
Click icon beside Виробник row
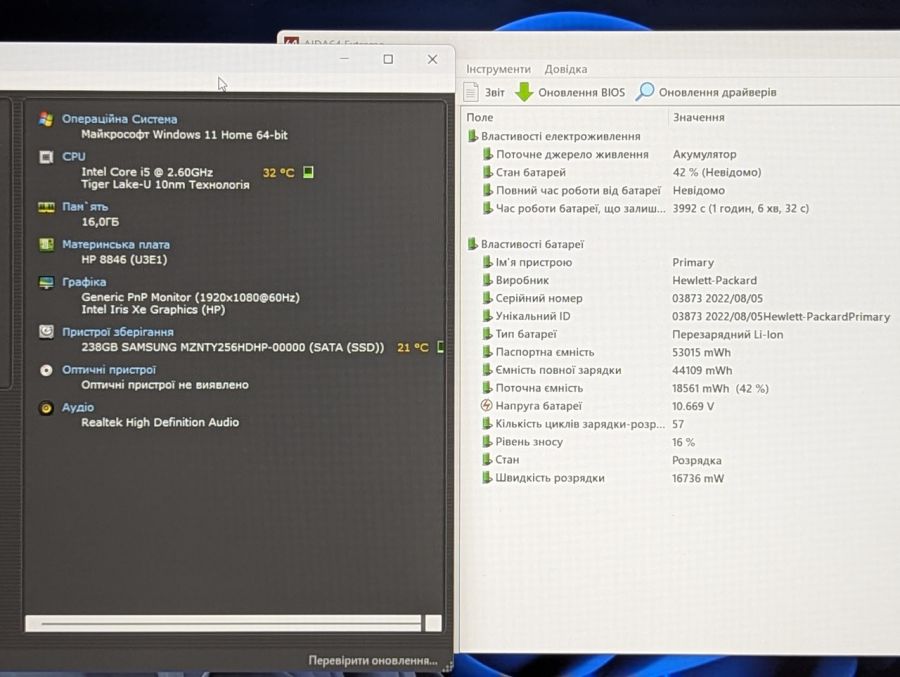(487, 280)
